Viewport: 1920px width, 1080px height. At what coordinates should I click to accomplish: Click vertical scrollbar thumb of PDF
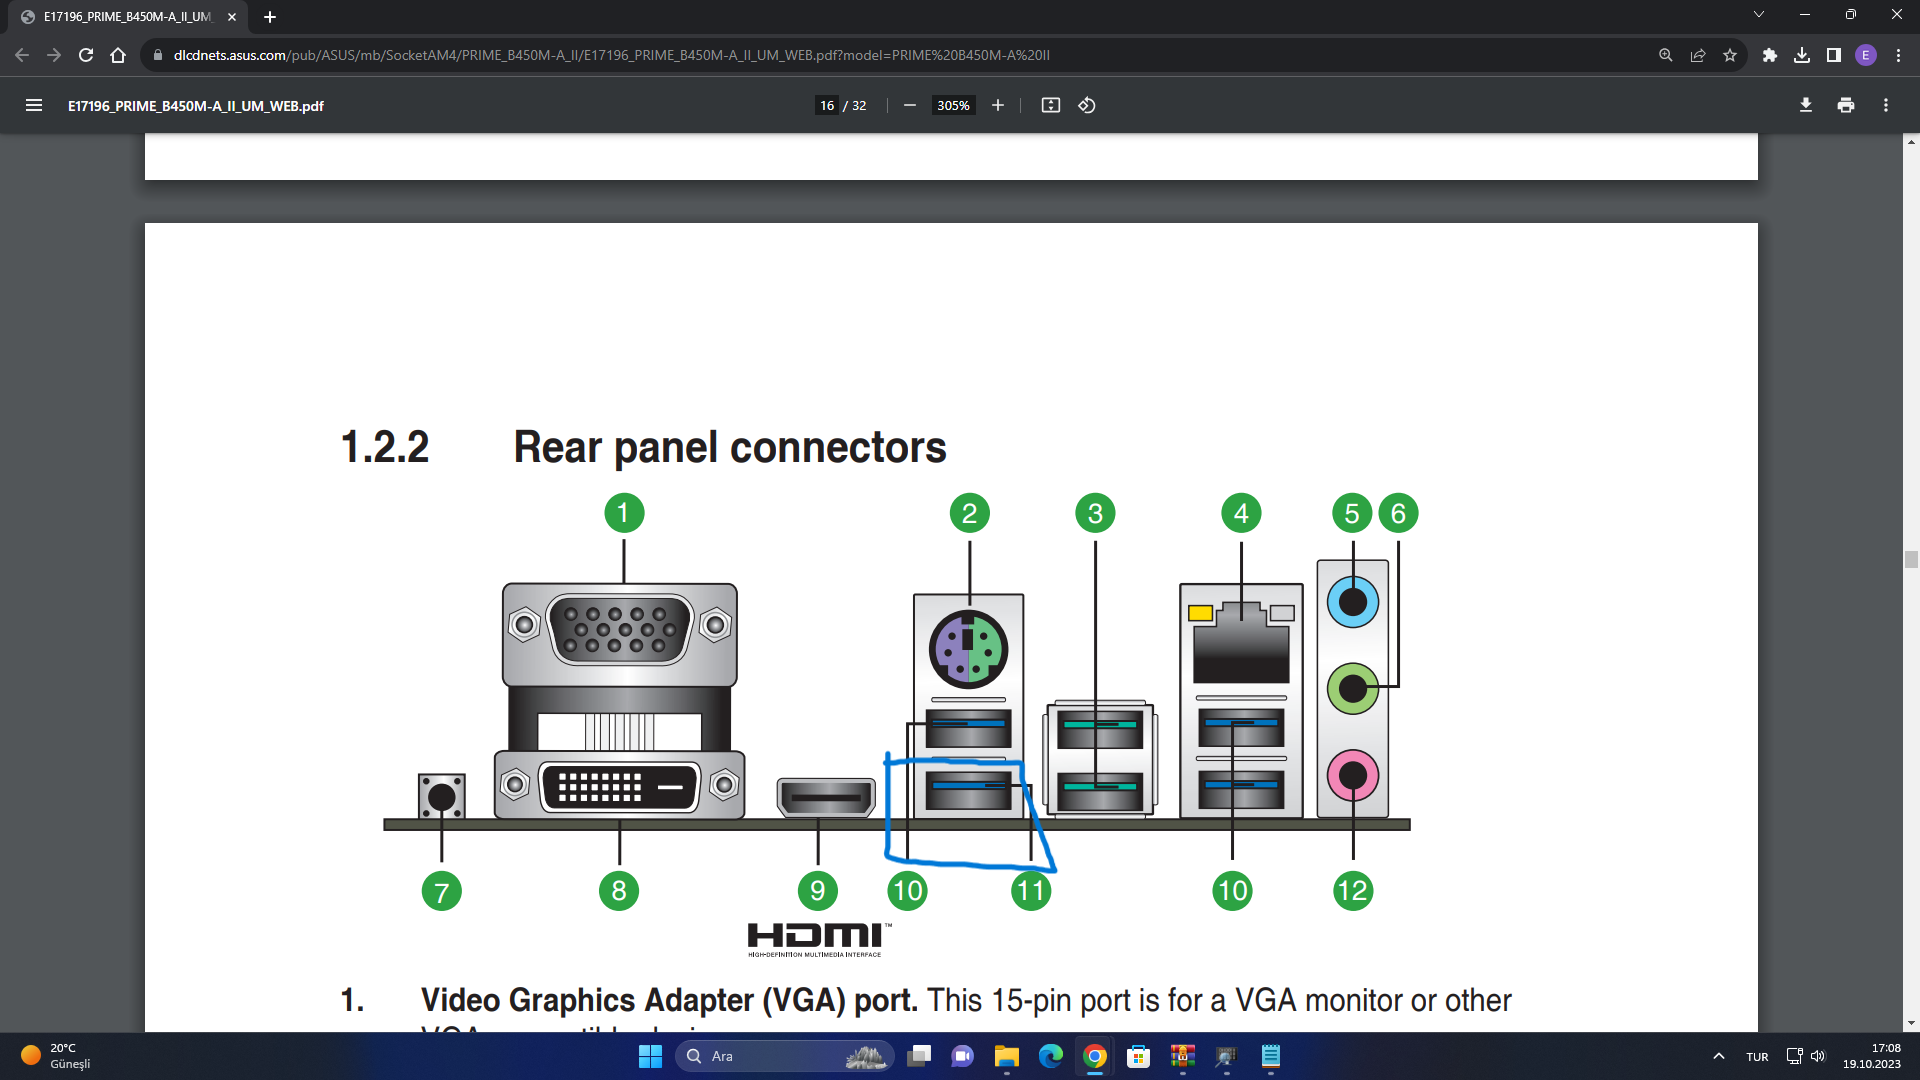click(x=1911, y=560)
